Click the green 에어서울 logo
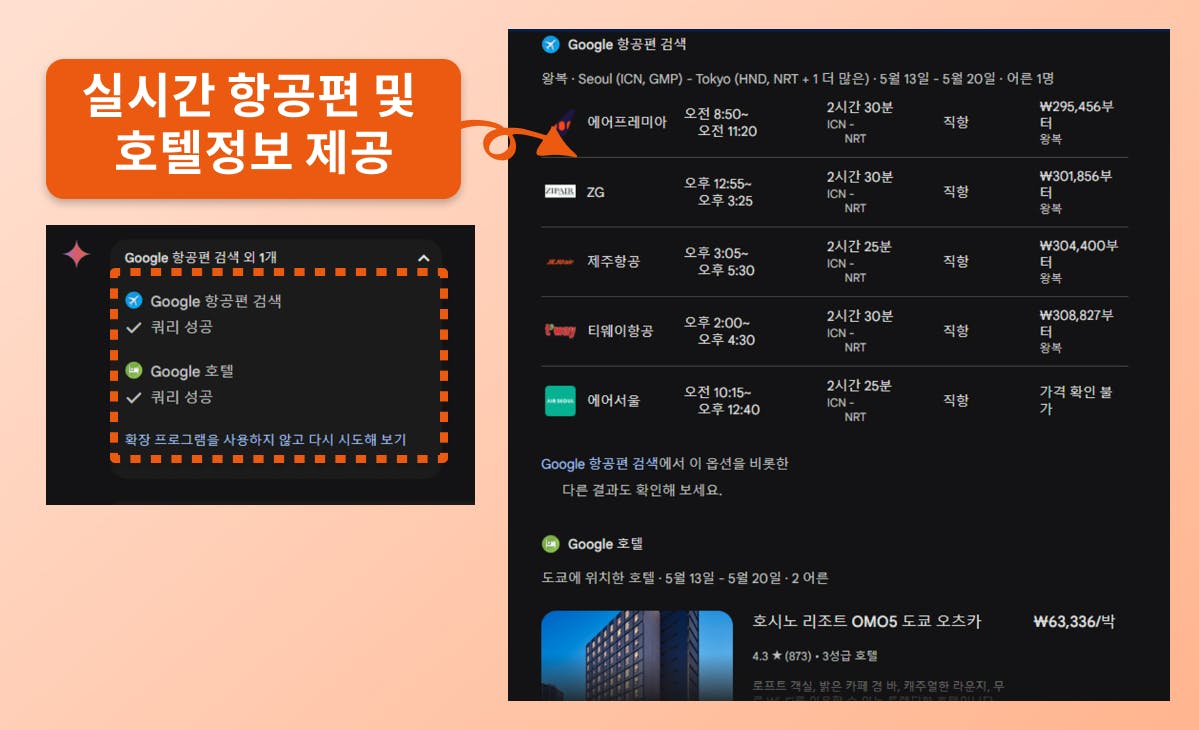Screen dimensions: 1199x730 click(x=560, y=401)
